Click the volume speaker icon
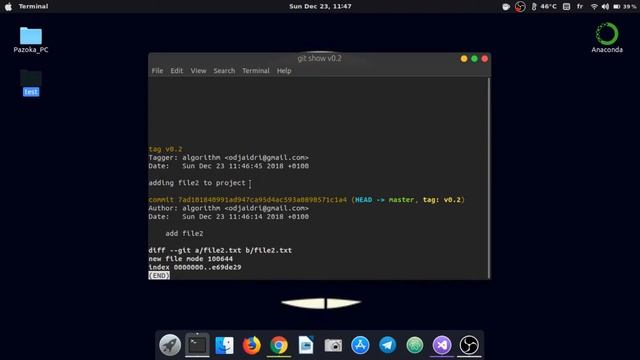 pos(605,7)
